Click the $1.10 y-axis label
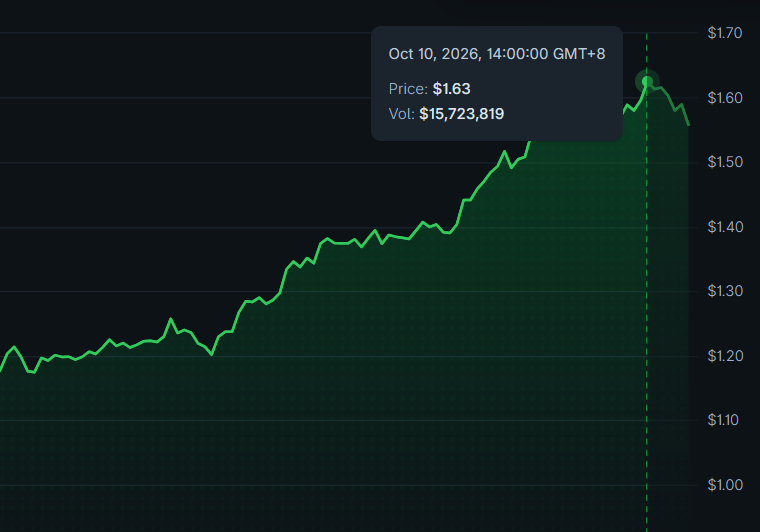 [723, 420]
